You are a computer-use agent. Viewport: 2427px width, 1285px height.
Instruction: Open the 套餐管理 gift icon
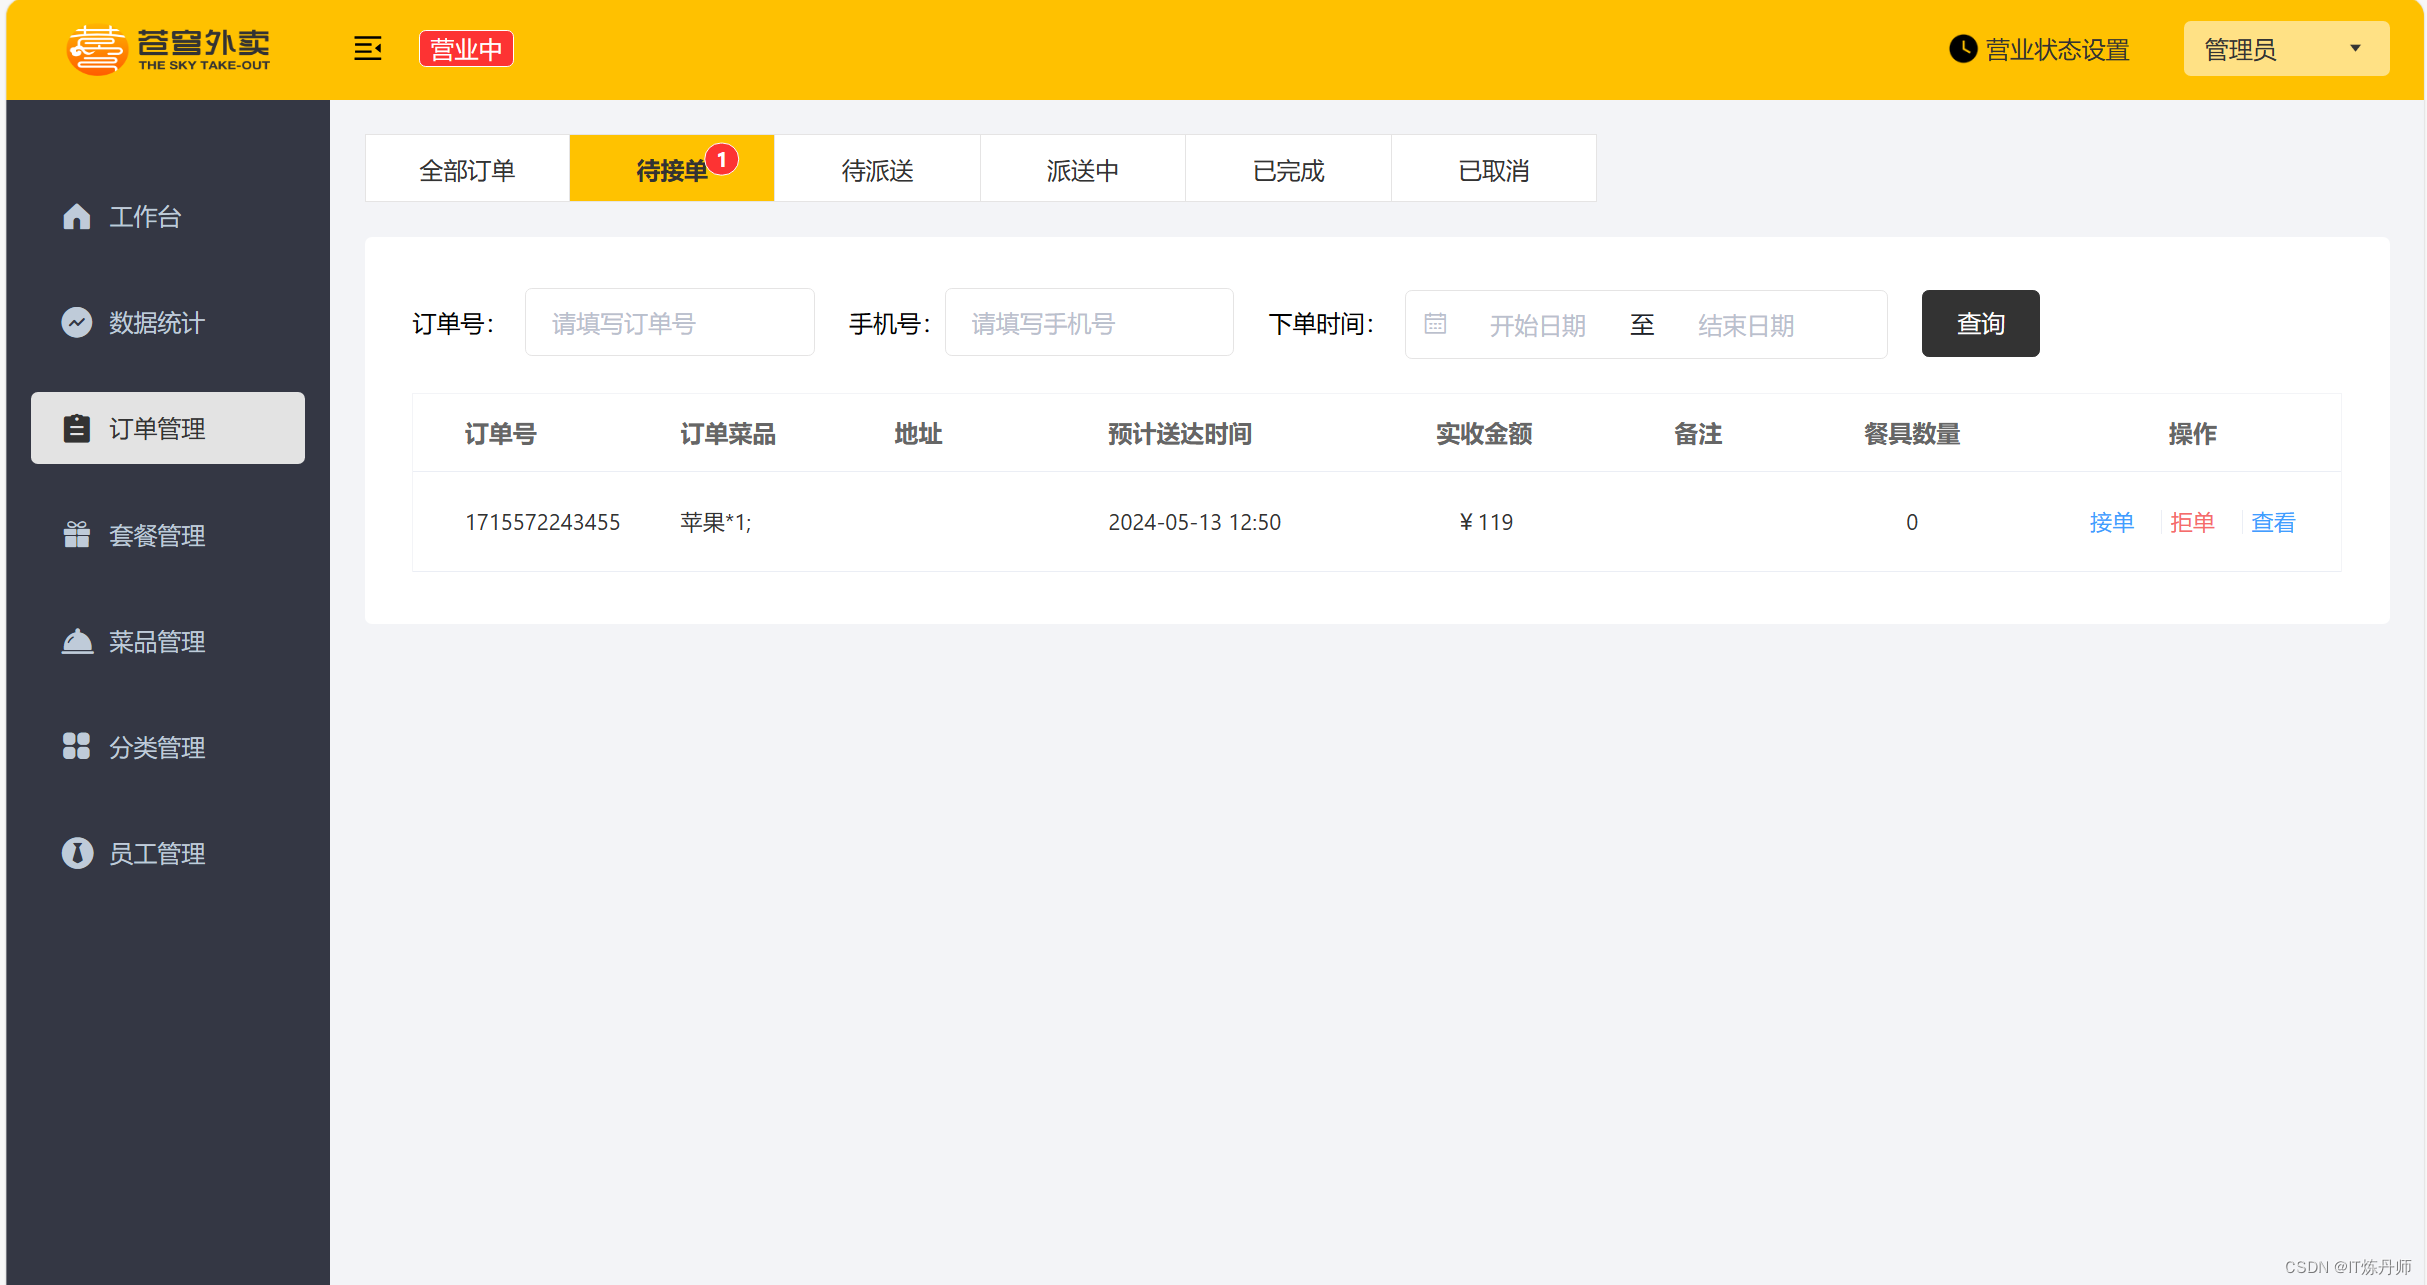pyautogui.click(x=78, y=535)
